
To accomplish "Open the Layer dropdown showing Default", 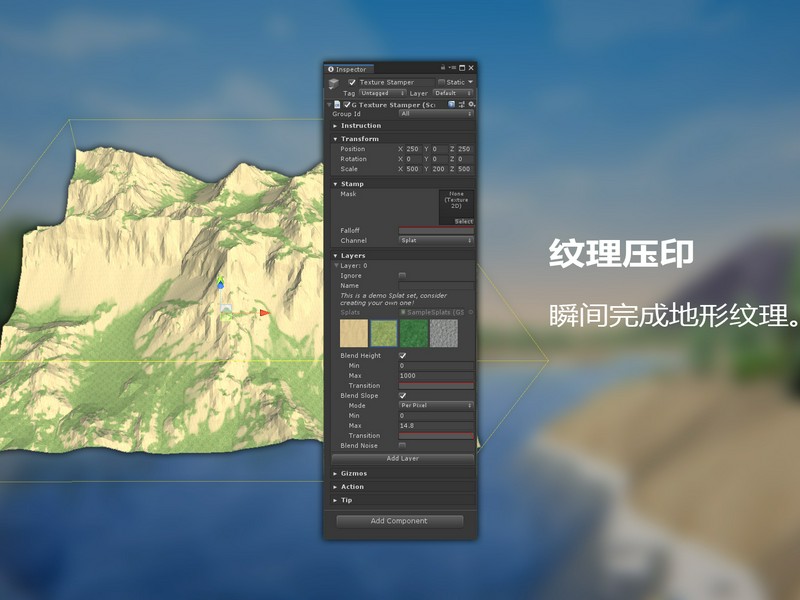I will [453, 93].
